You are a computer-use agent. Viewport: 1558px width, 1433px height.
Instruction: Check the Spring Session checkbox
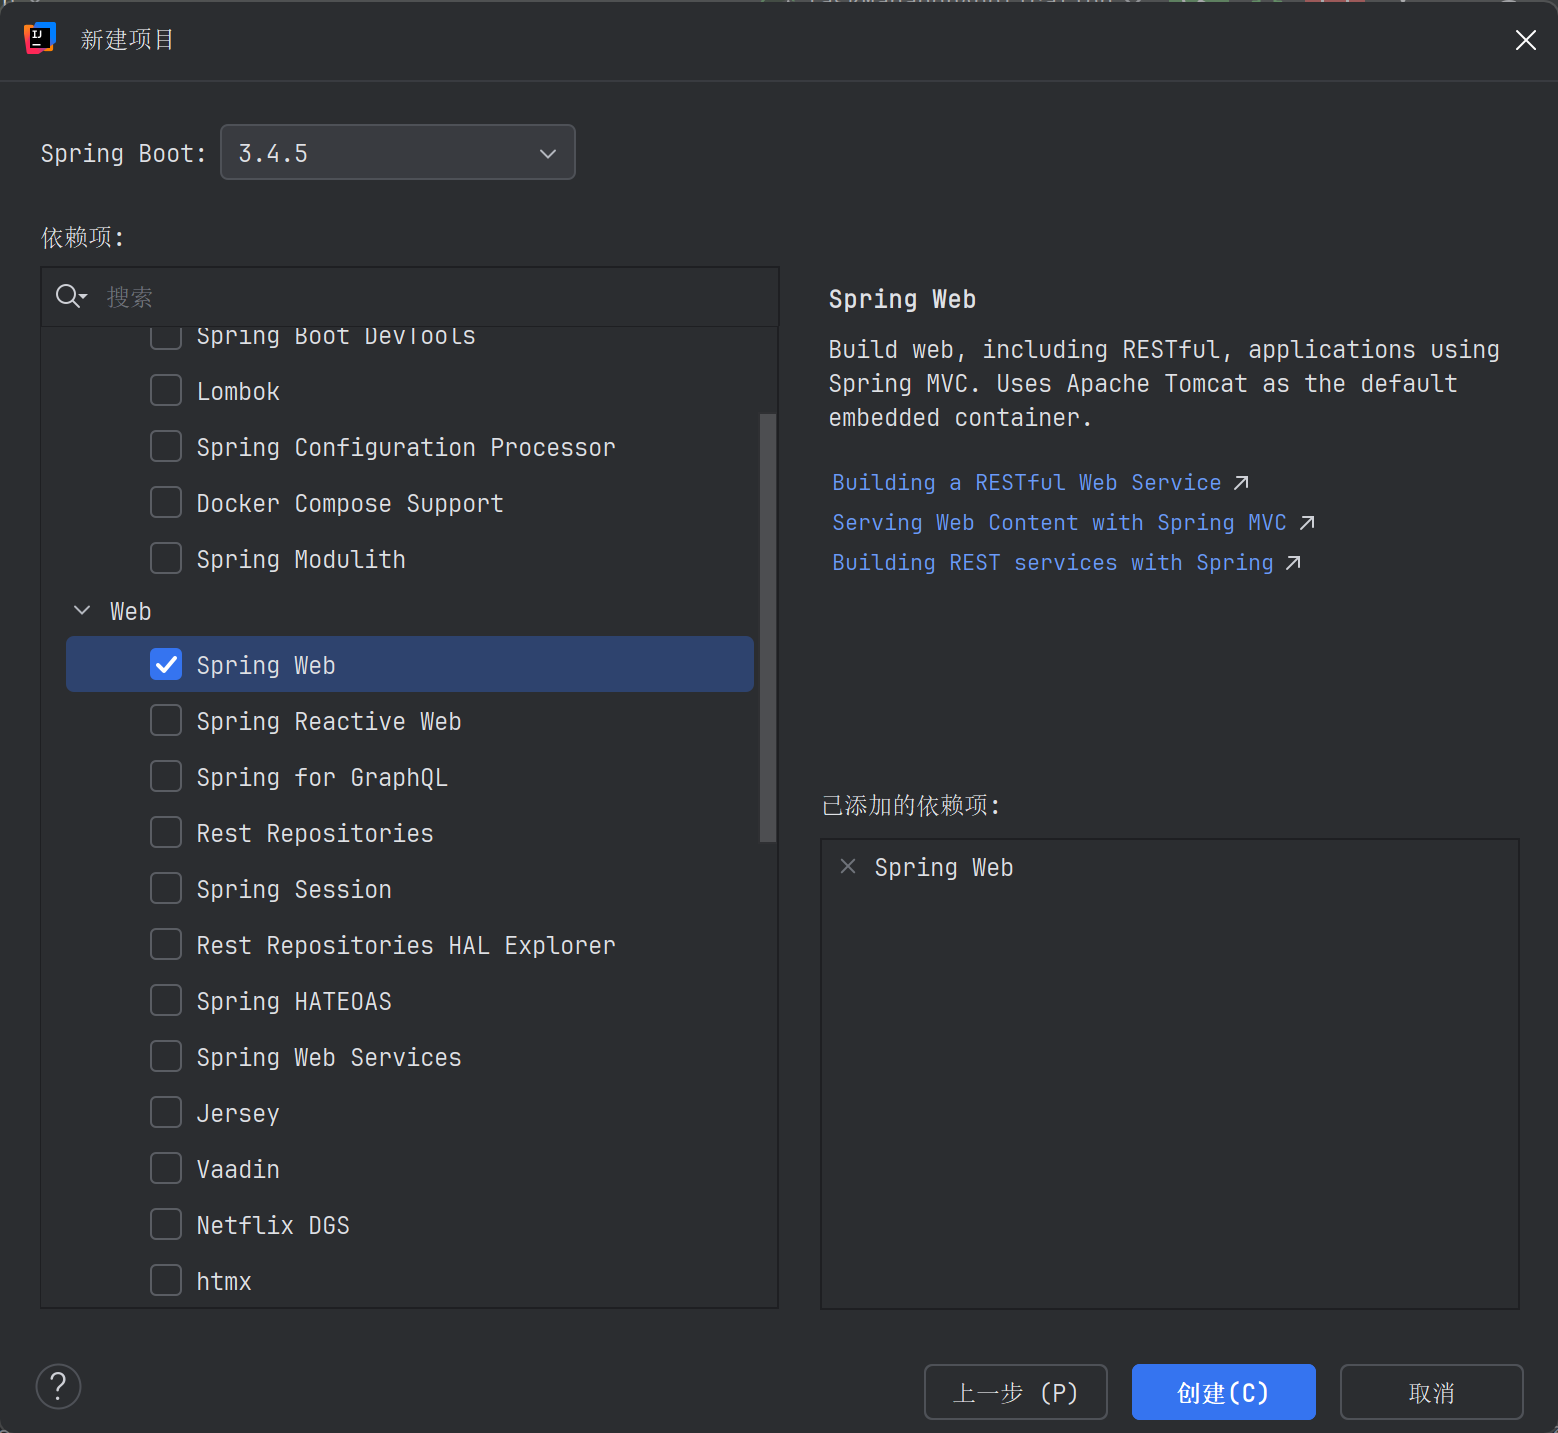[x=166, y=888]
